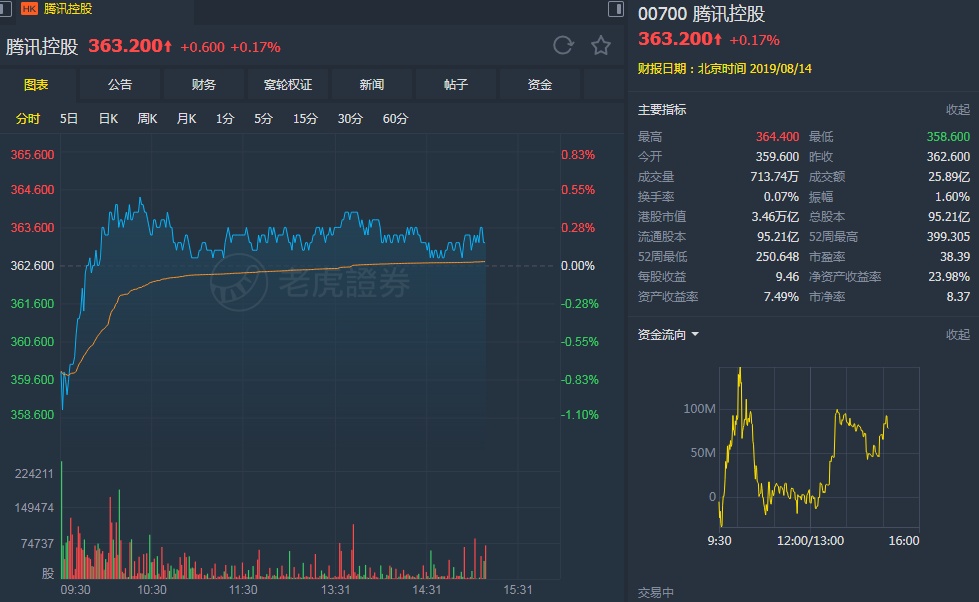
Task: Click the 100M label on fund-flow chart
Action: [x=699, y=408]
